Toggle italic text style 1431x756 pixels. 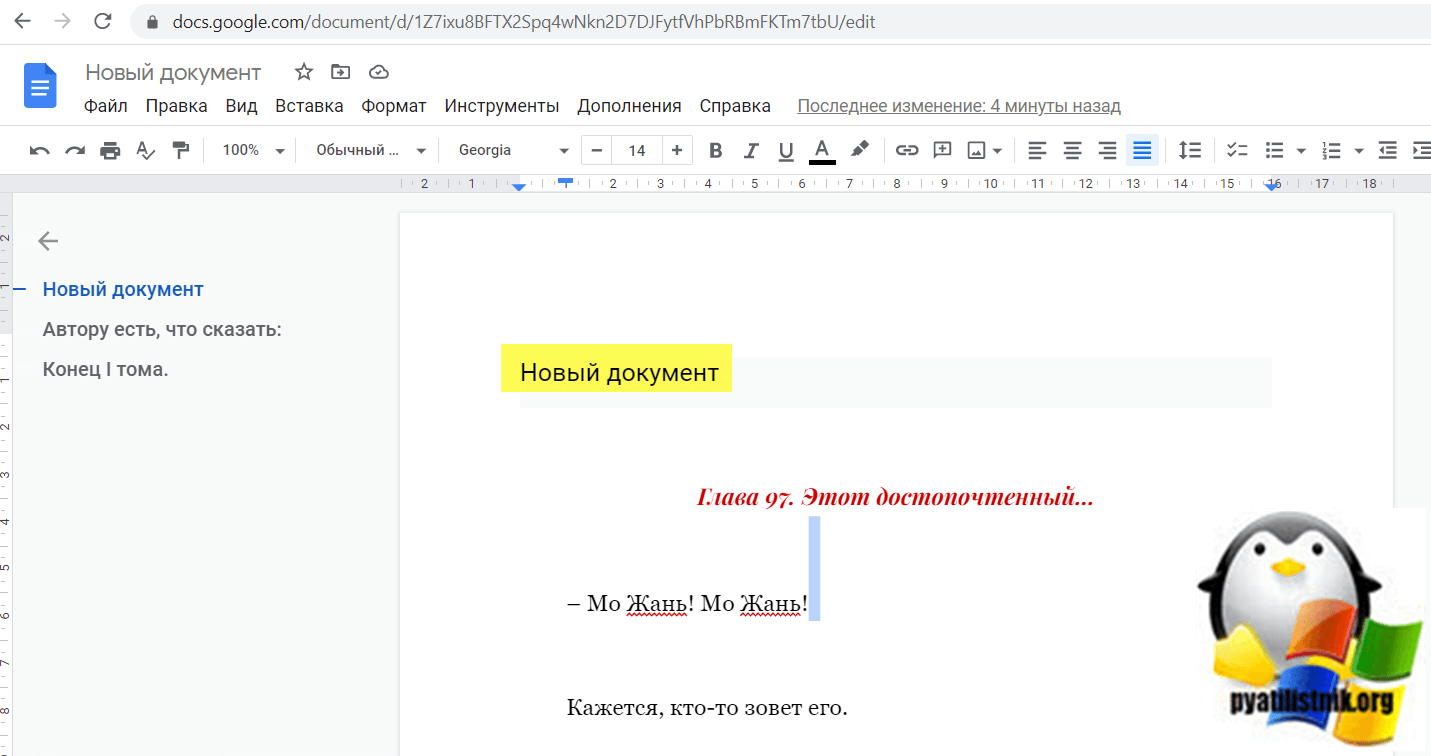point(751,151)
